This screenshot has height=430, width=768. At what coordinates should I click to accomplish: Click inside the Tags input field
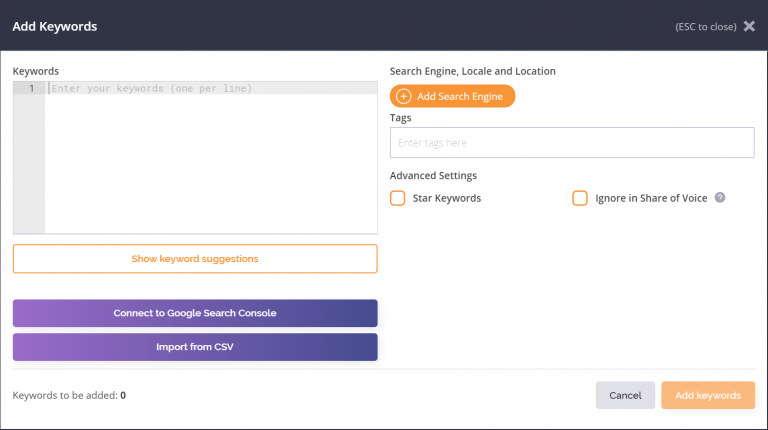tap(572, 143)
